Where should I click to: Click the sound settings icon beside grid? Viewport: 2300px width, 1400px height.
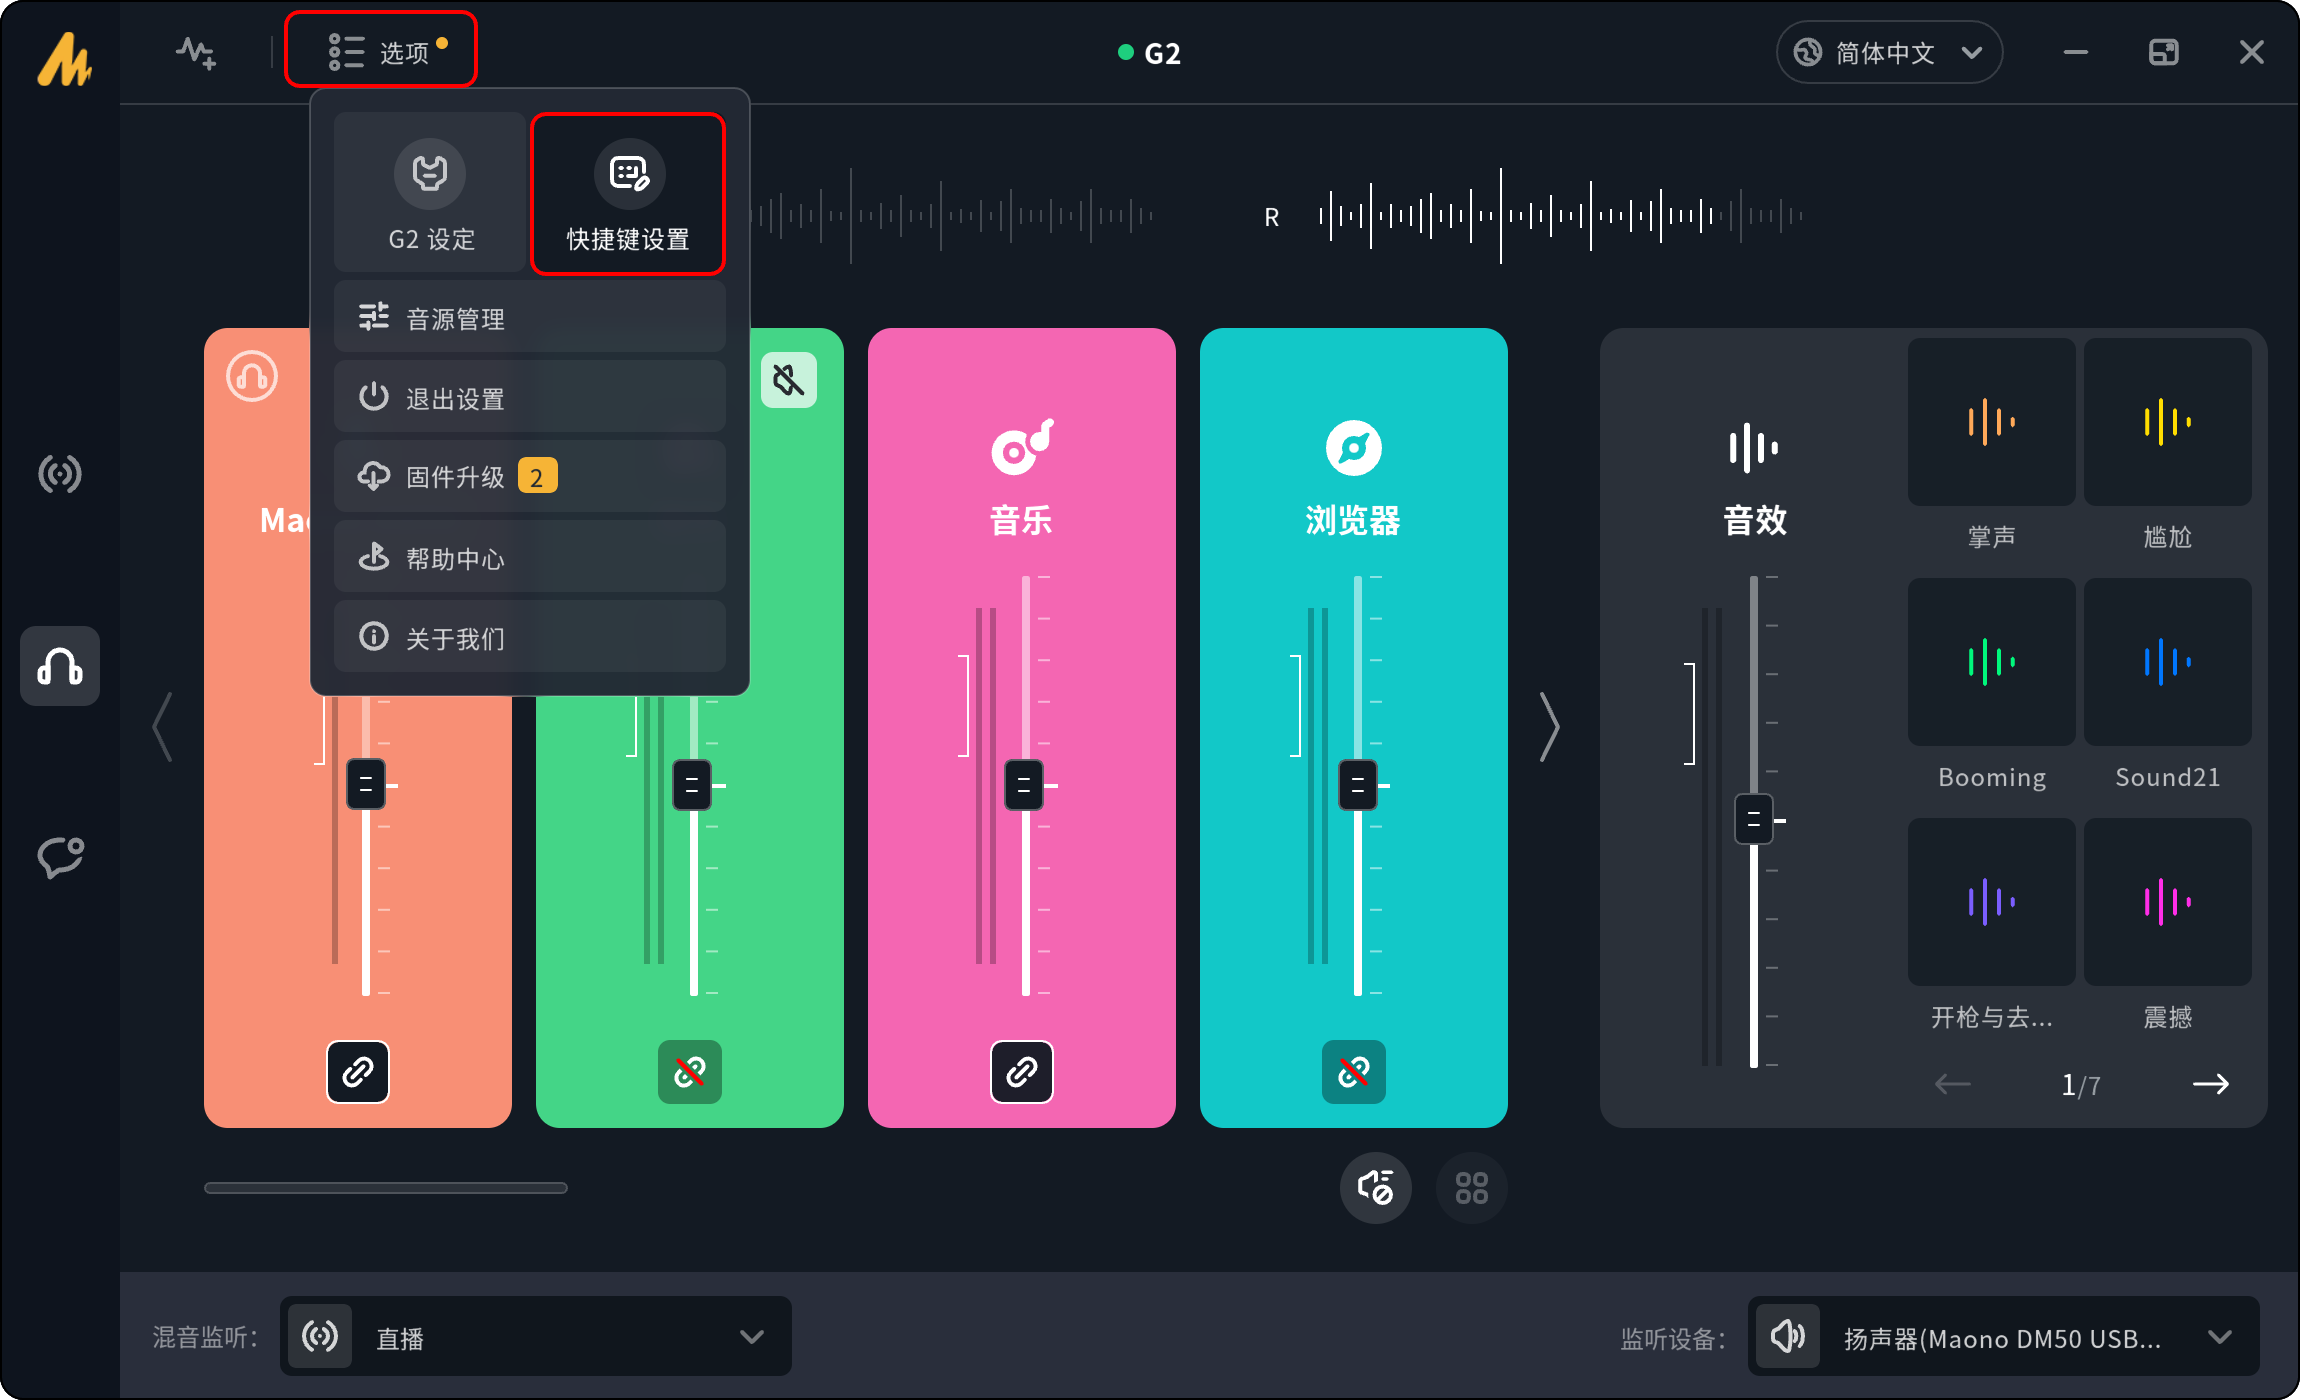coord(1376,1188)
